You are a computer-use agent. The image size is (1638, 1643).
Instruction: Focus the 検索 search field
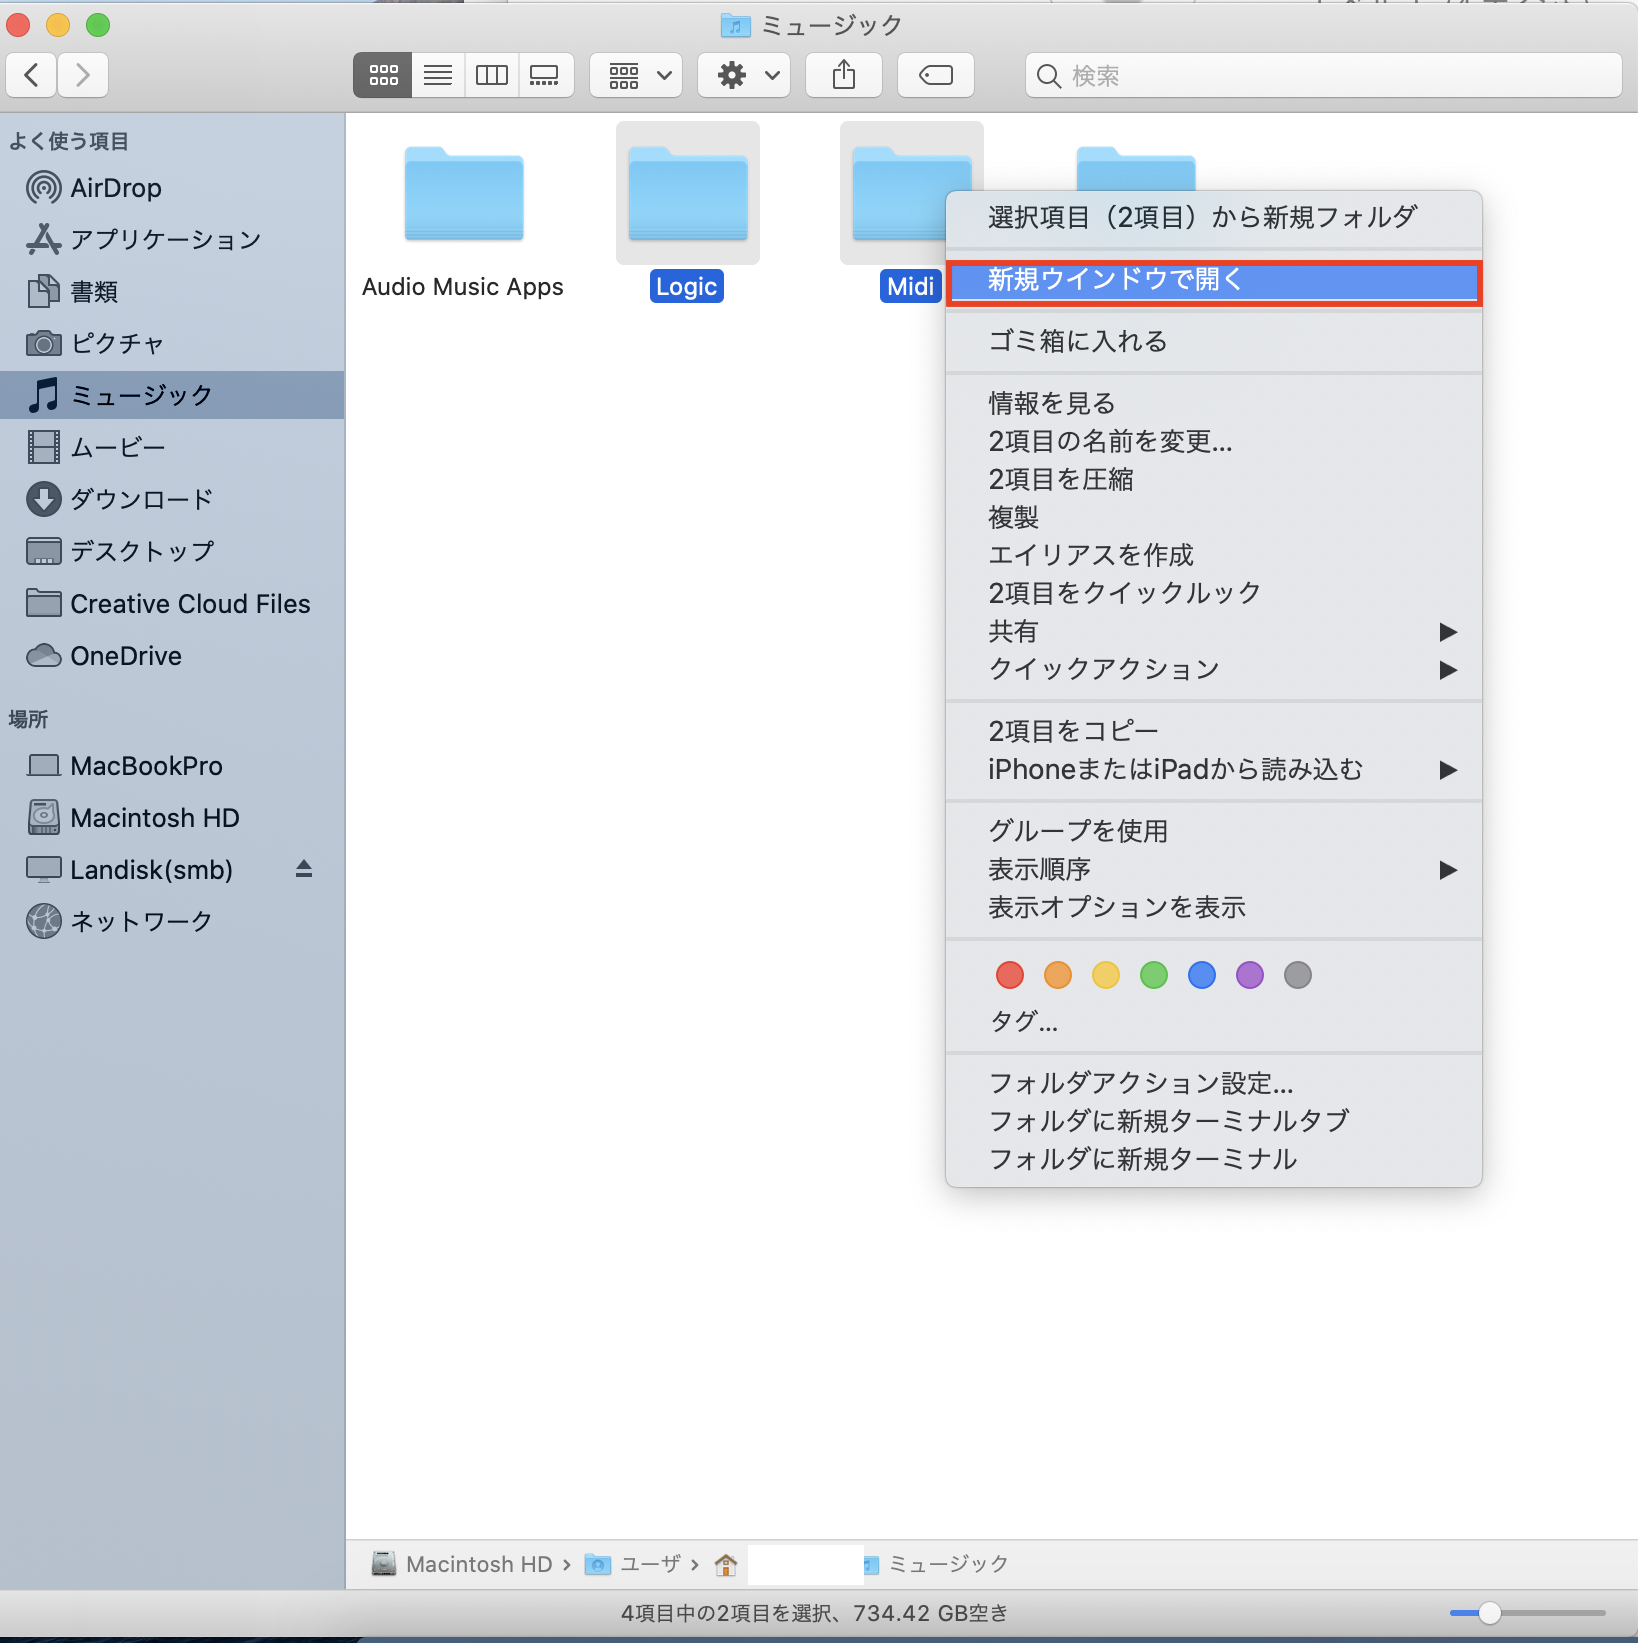1323,75
